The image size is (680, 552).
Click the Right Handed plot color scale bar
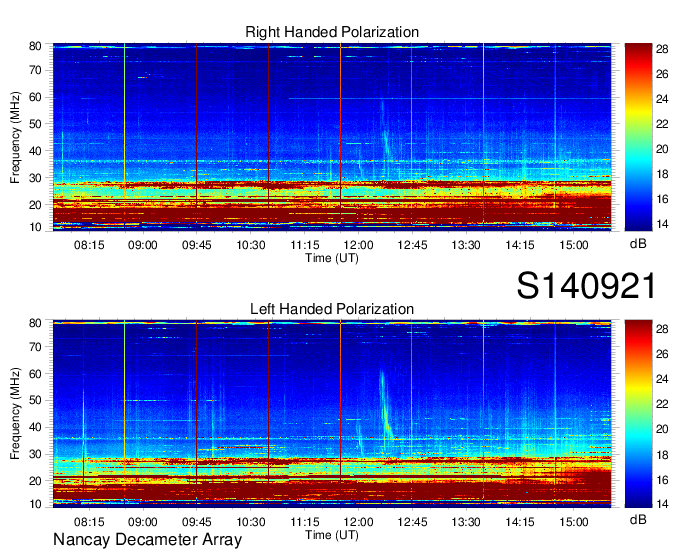point(638,137)
